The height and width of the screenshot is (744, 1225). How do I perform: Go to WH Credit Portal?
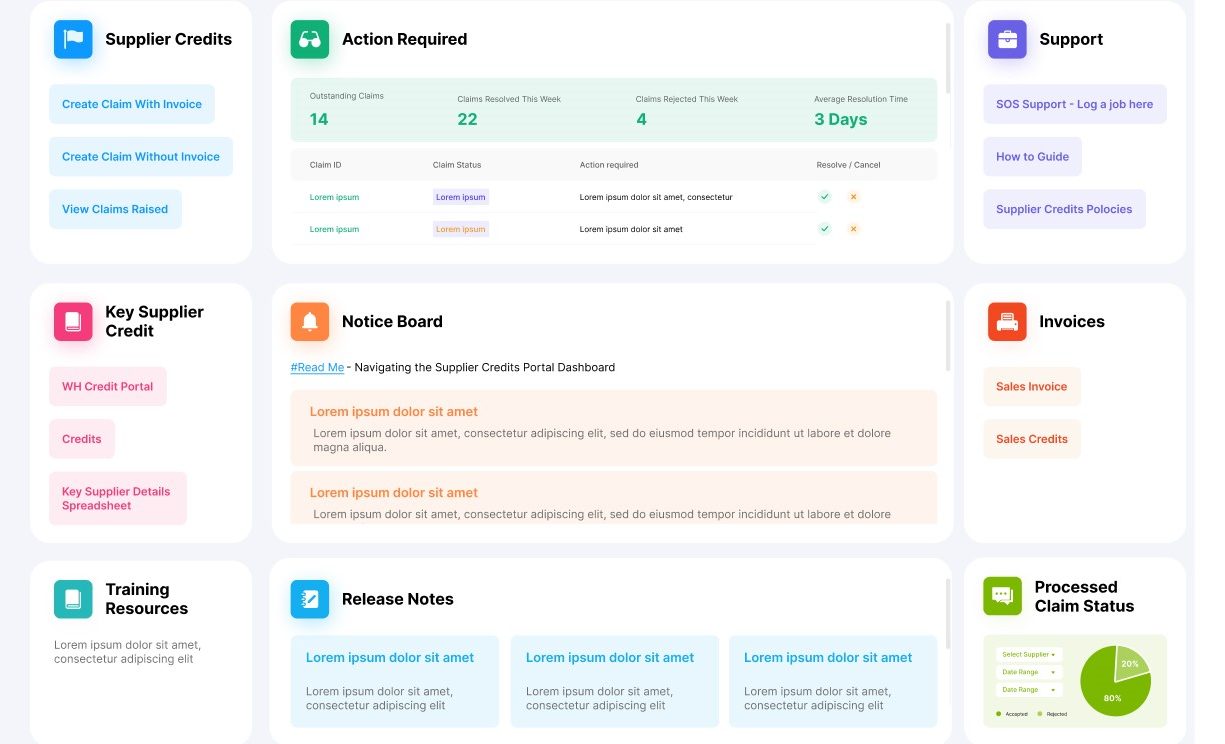(107, 386)
